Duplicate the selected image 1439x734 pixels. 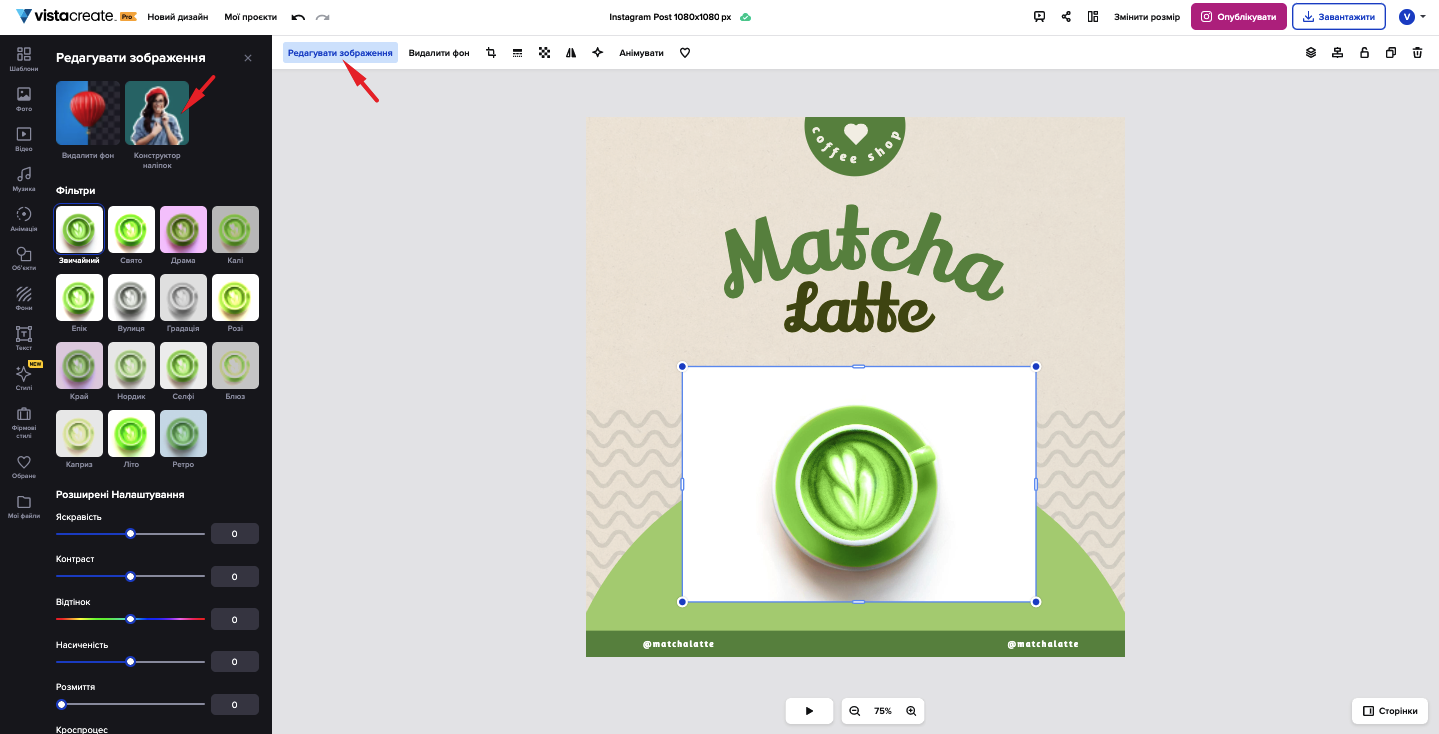click(x=1391, y=53)
